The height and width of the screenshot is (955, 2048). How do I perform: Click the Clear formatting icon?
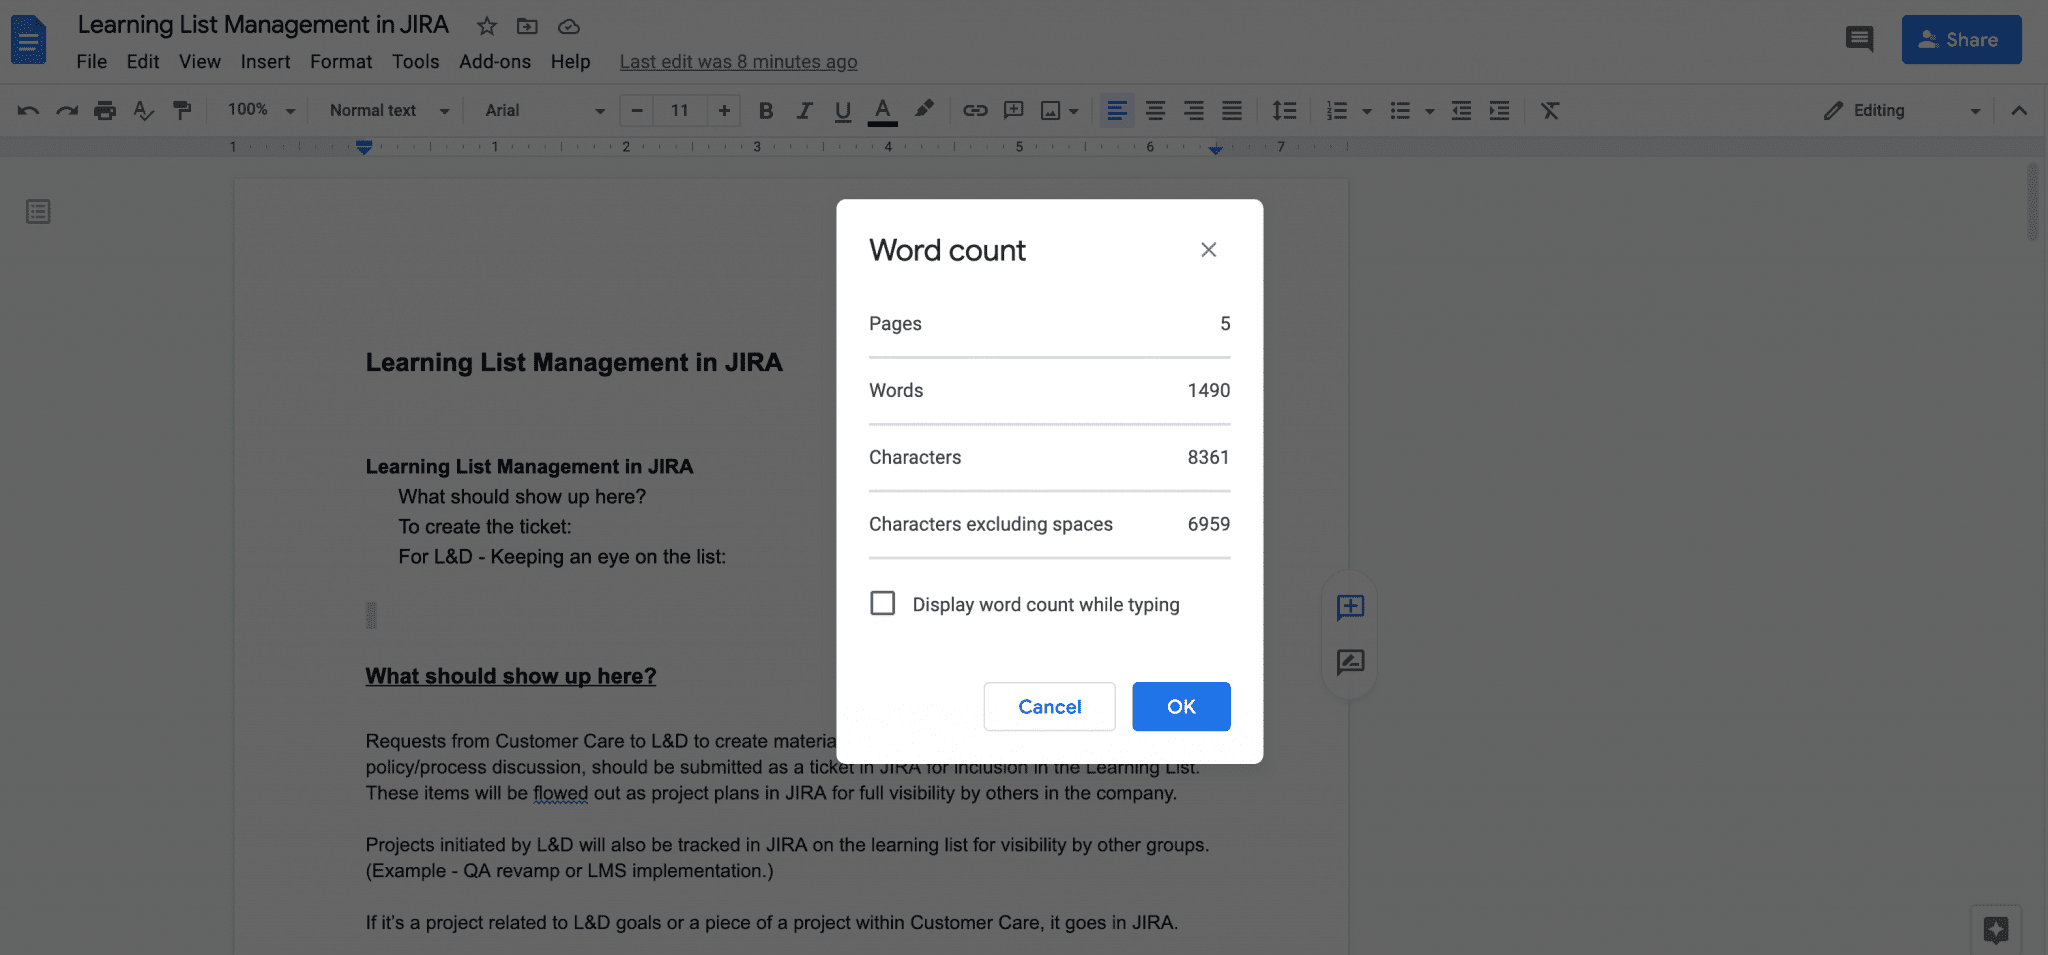click(x=1549, y=110)
